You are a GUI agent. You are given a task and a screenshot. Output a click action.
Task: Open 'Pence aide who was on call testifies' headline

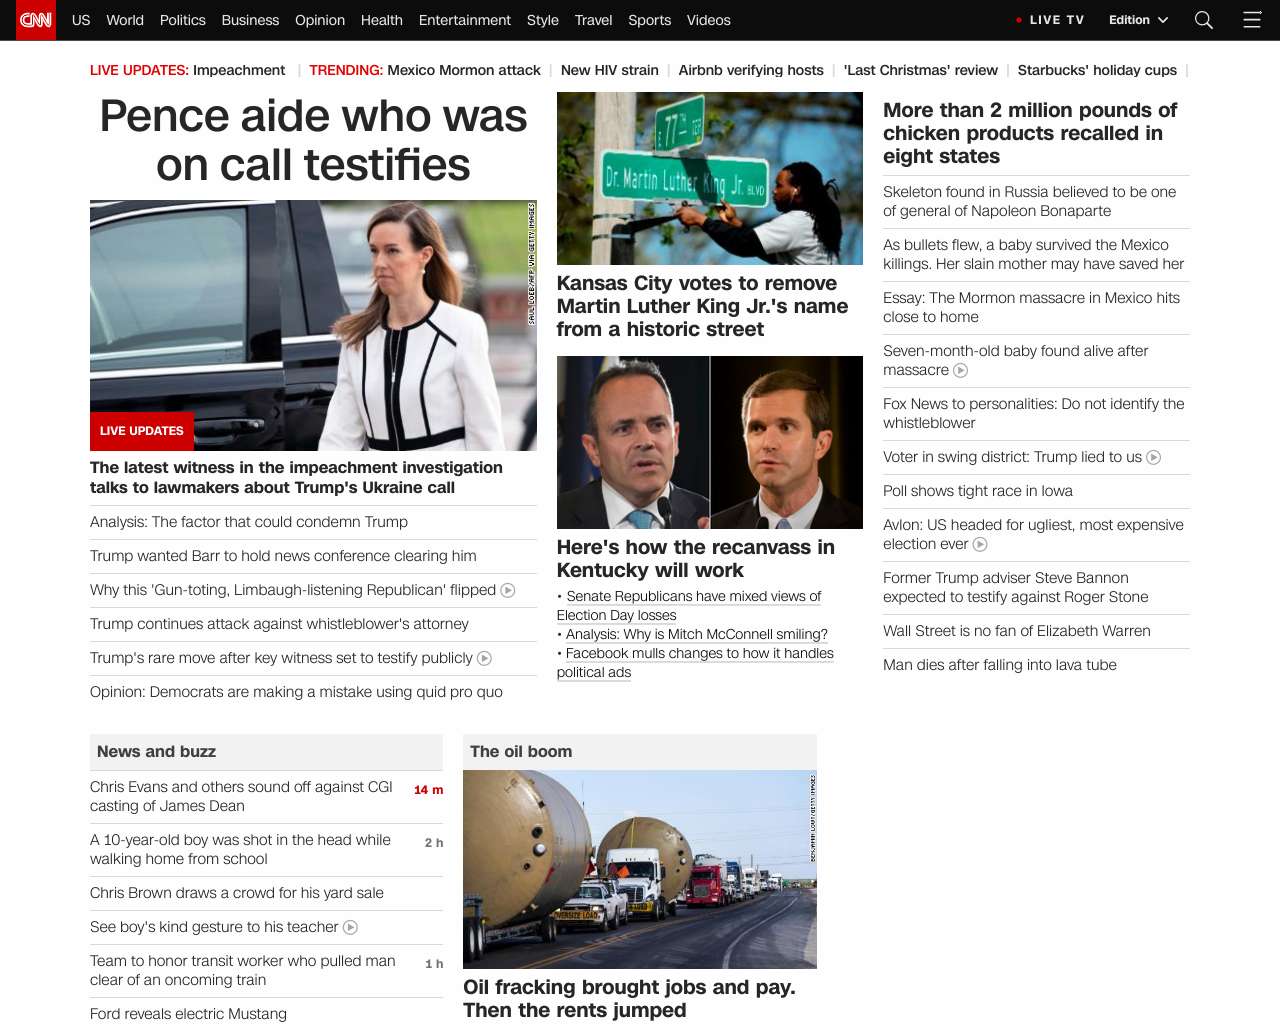313,140
